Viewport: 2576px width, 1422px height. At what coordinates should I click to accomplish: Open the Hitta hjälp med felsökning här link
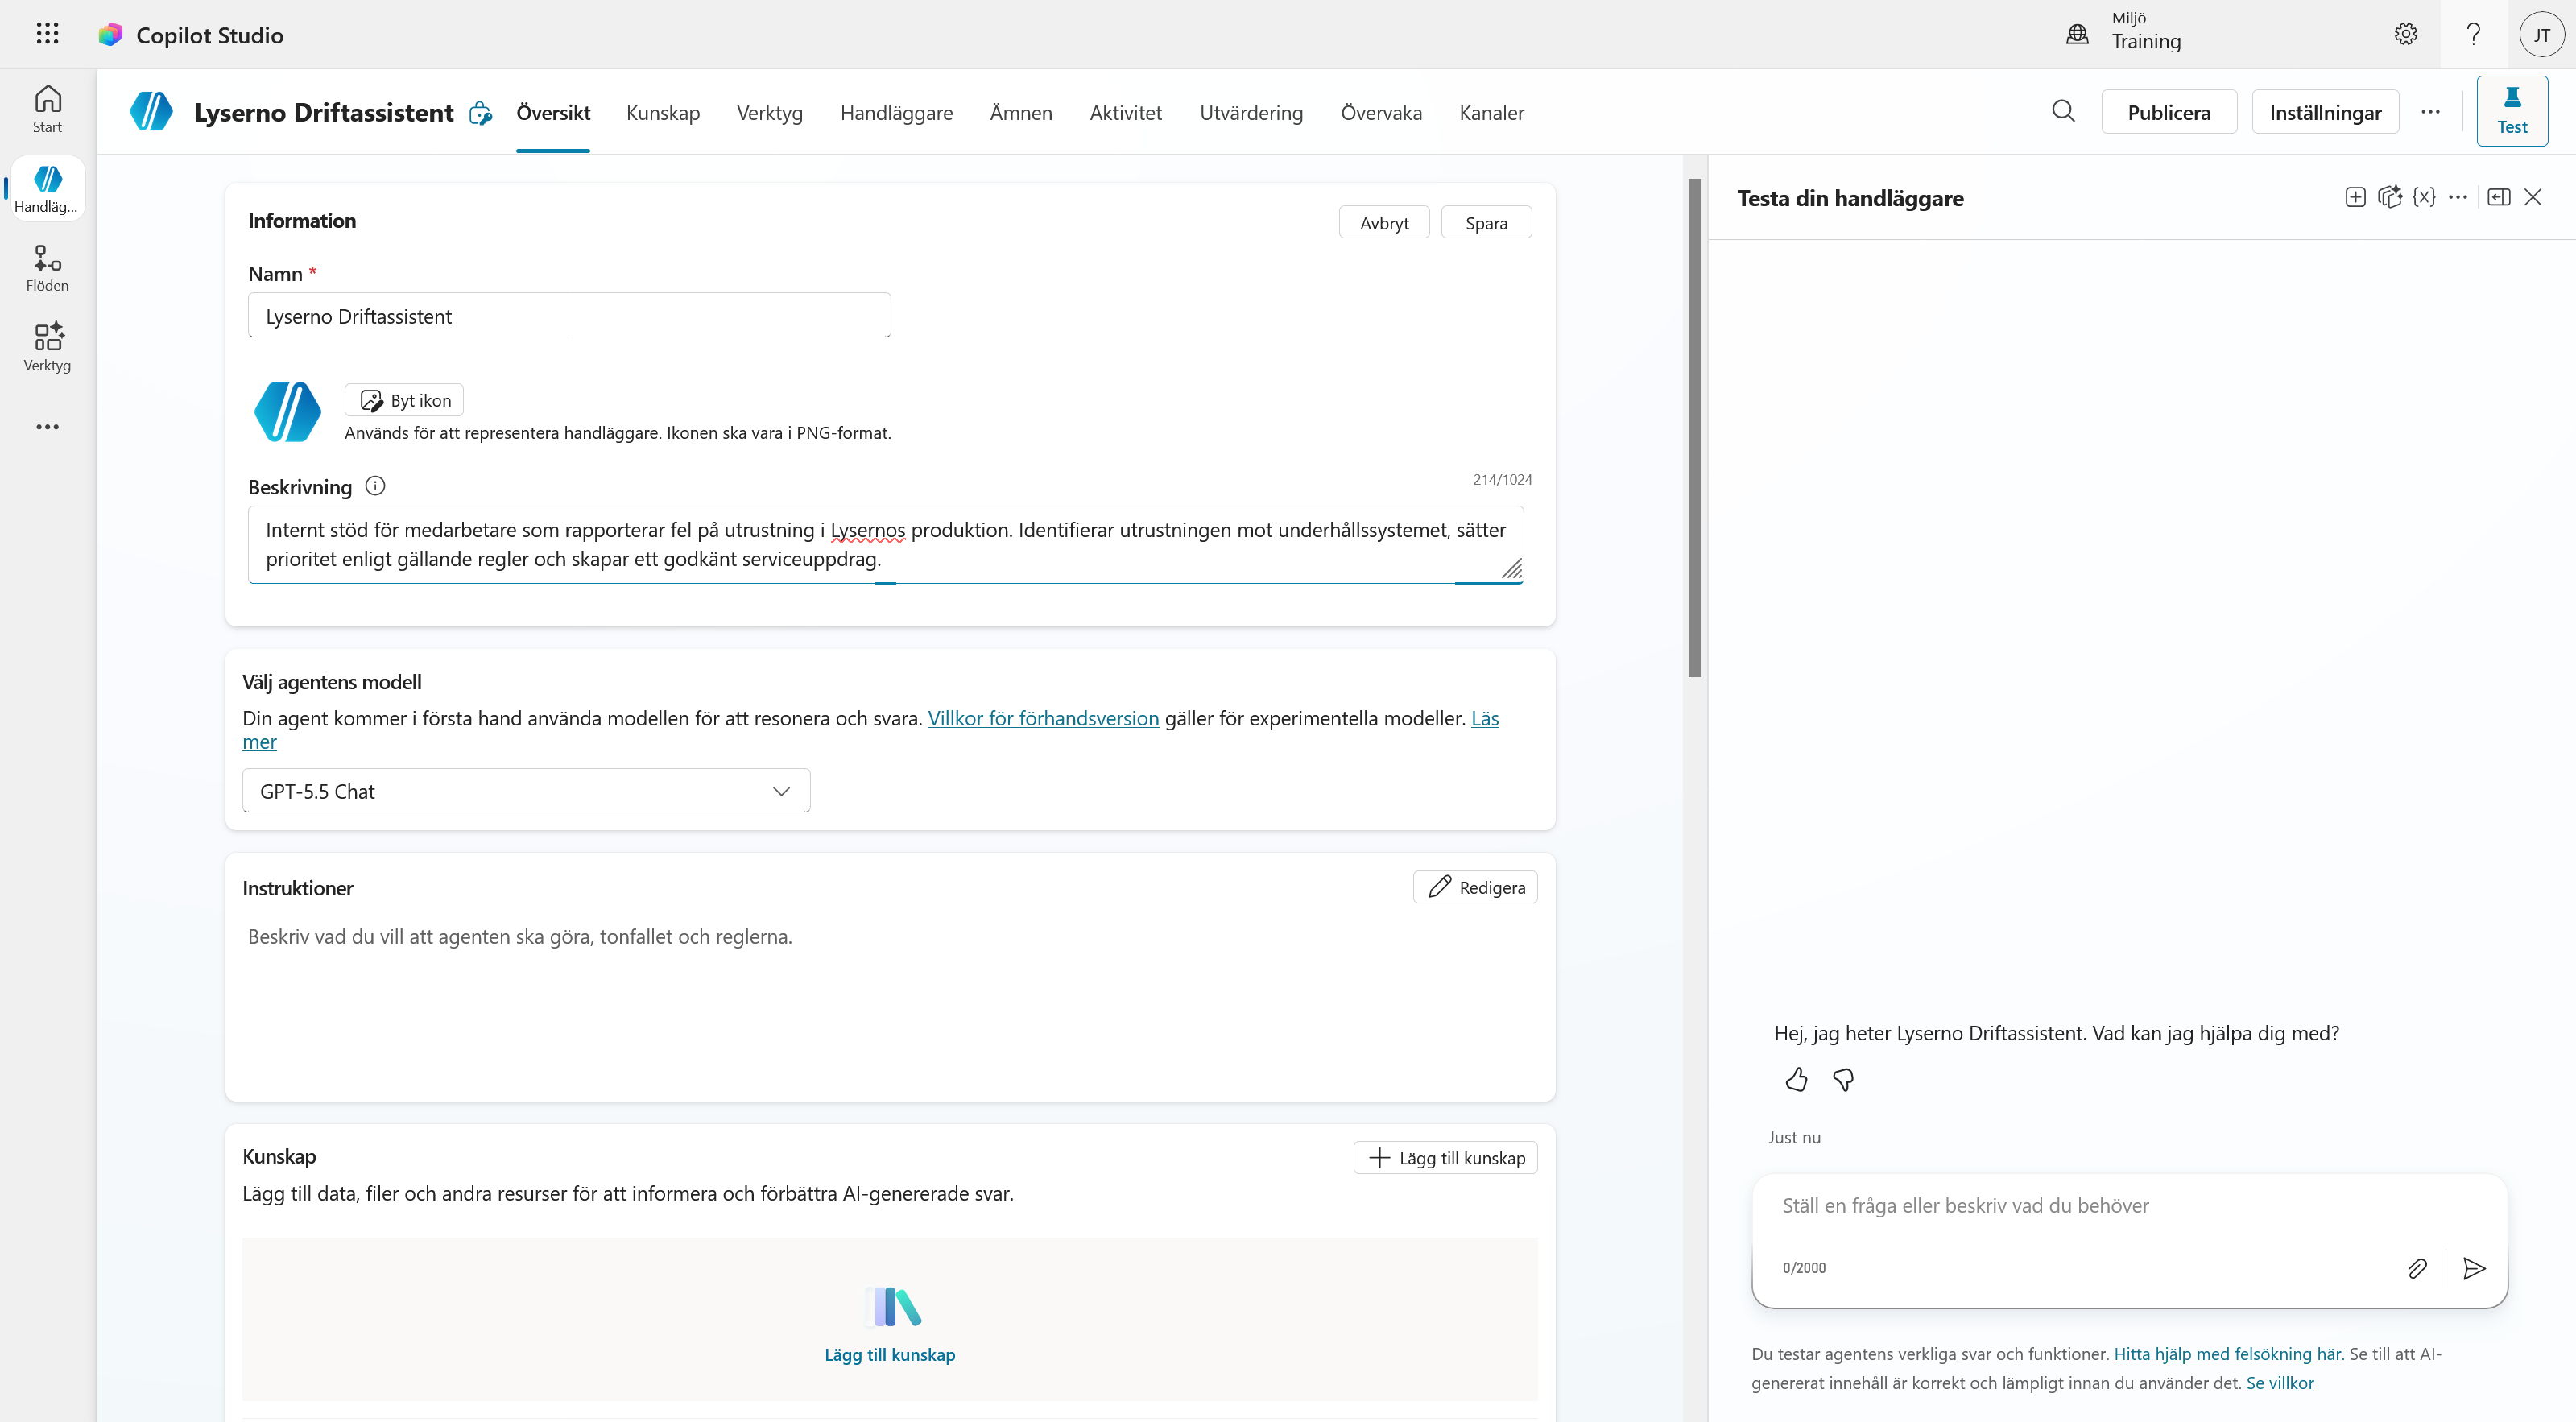point(2229,1353)
